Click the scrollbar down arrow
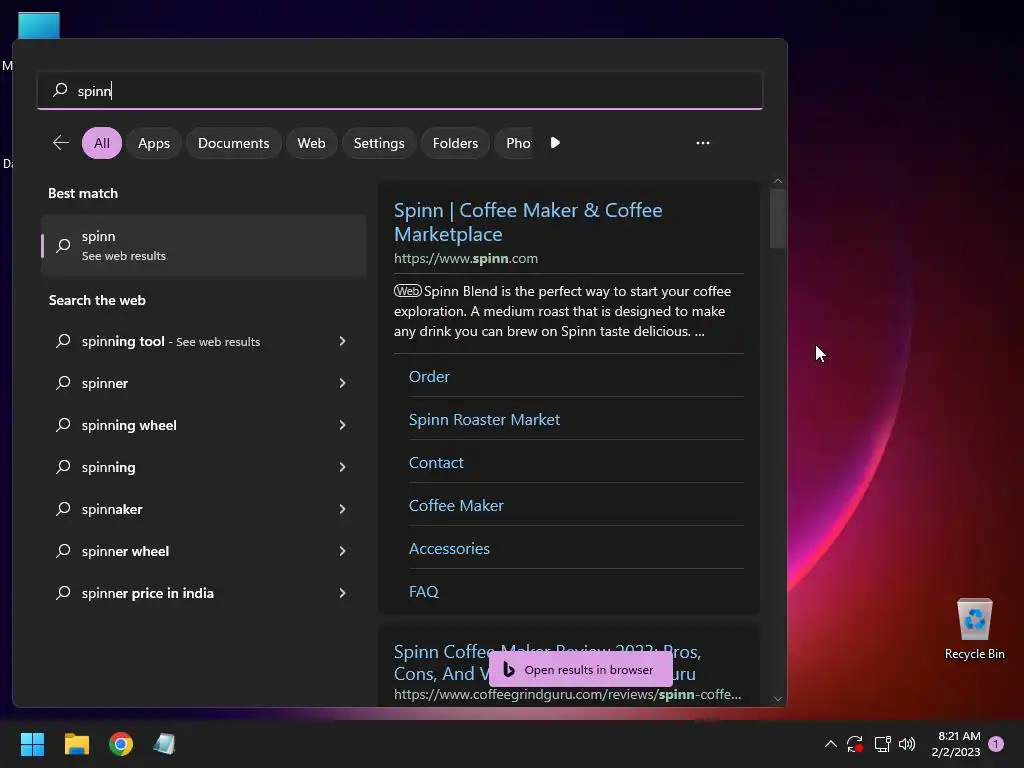The width and height of the screenshot is (1024, 768). tap(777, 698)
